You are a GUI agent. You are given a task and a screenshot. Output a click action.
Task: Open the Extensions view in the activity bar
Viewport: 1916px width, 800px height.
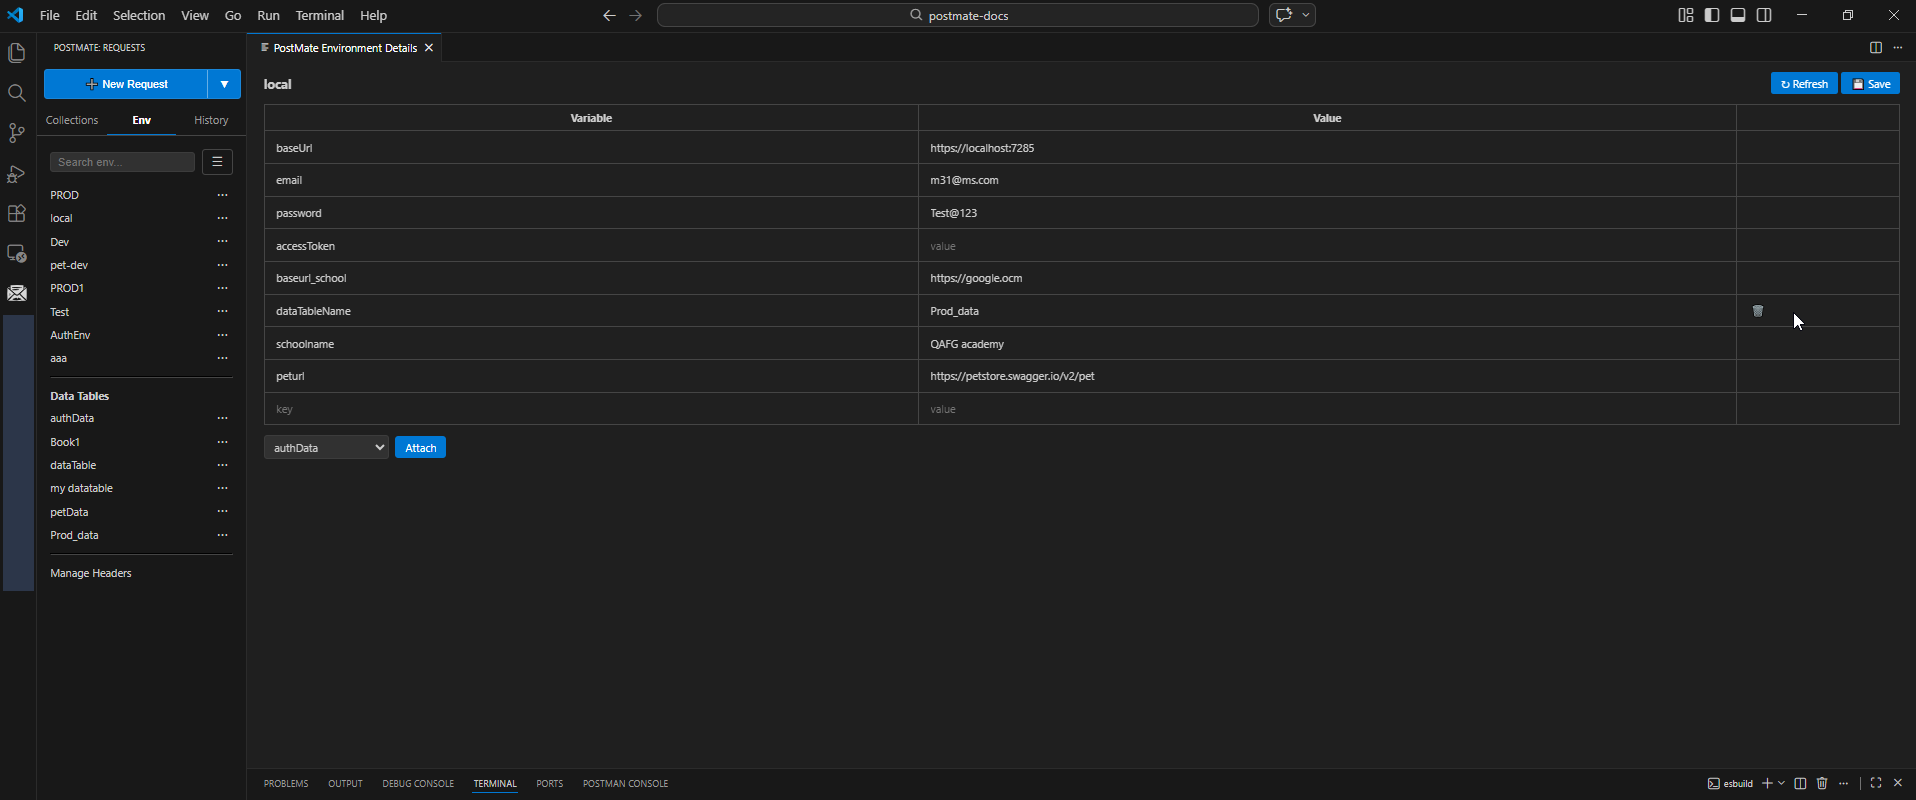17,213
